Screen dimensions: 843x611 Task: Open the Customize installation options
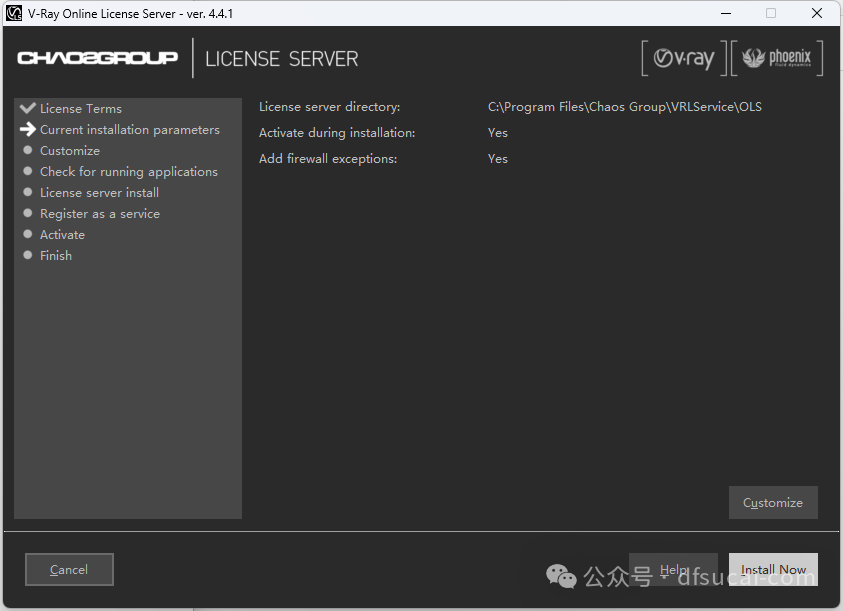(x=773, y=502)
